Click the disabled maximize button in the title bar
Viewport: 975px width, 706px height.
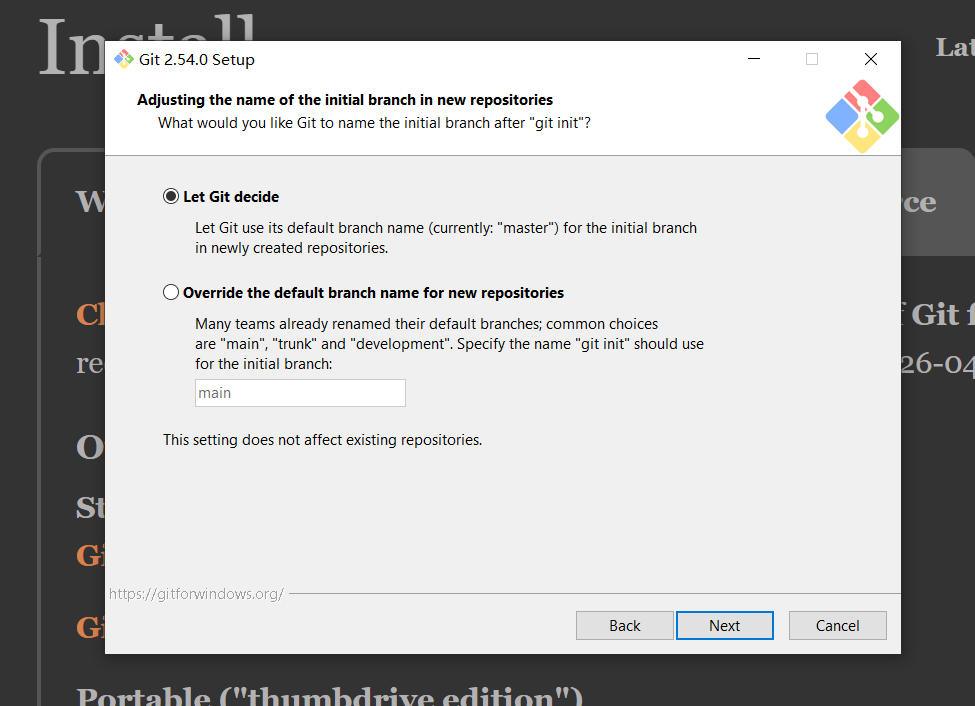[811, 59]
